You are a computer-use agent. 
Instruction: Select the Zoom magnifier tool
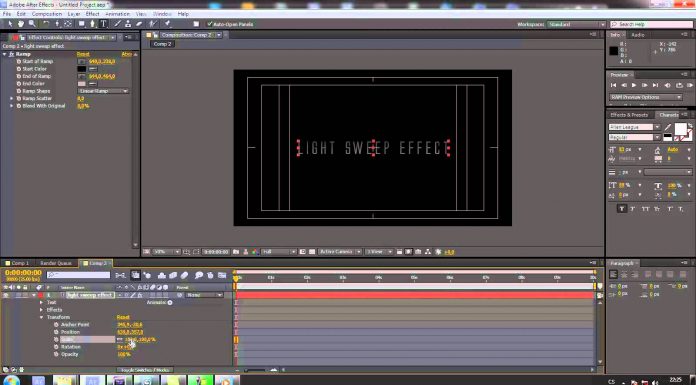tap(32, 24)
